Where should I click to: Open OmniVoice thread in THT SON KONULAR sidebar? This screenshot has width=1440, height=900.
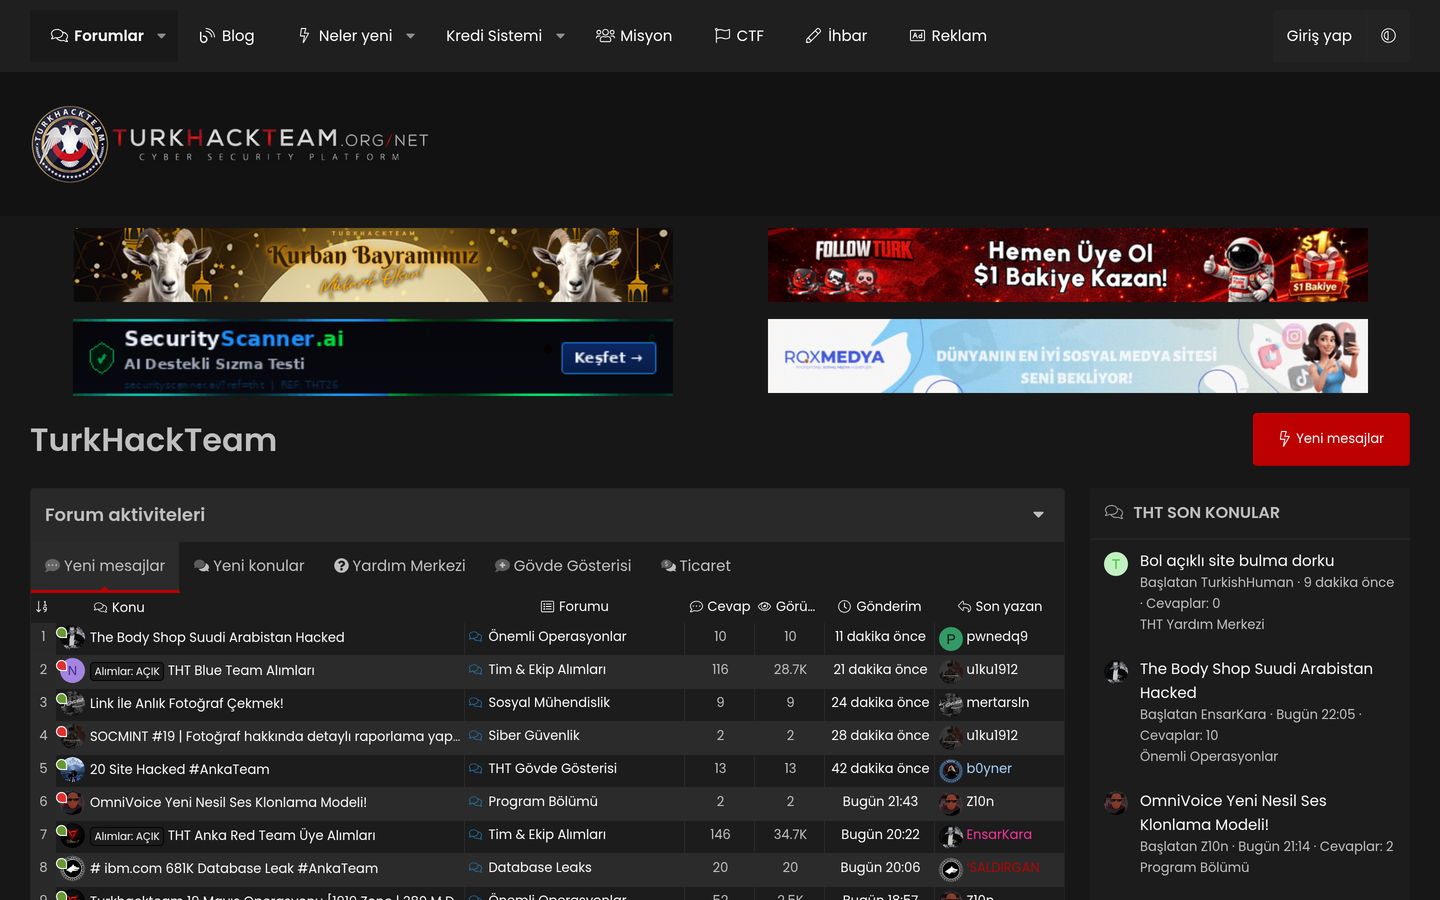pyautogui.click(x=1233, y=813)
